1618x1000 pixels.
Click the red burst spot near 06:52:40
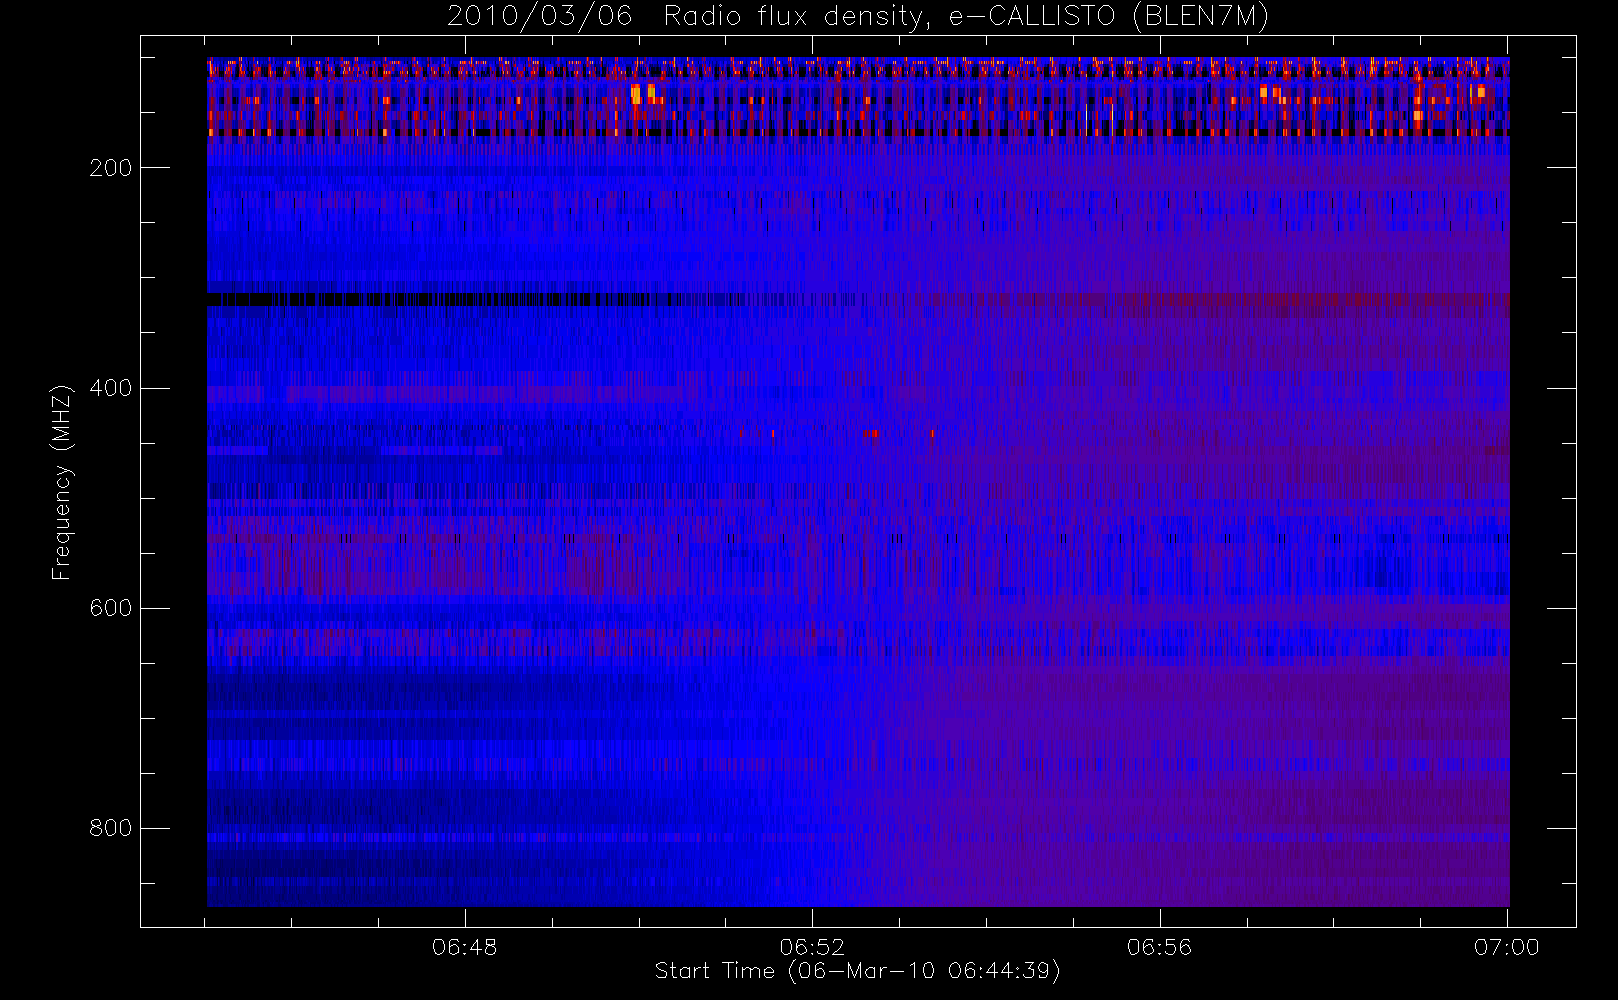pos(872,433)
